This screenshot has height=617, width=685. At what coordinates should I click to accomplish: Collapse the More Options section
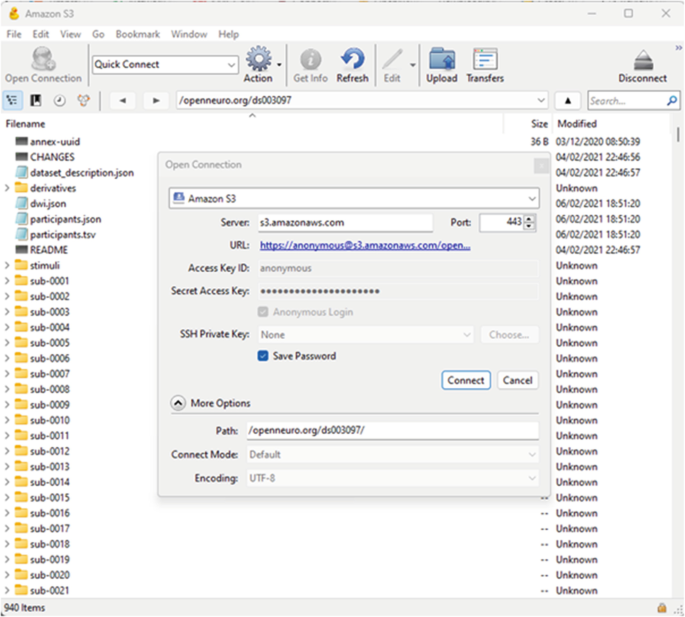pyautogui.click(x=178, y=403)
